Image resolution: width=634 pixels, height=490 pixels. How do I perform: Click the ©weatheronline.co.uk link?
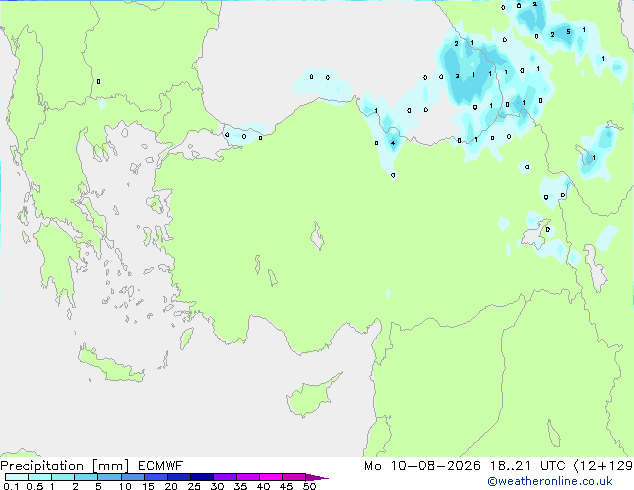click(550, 481)
